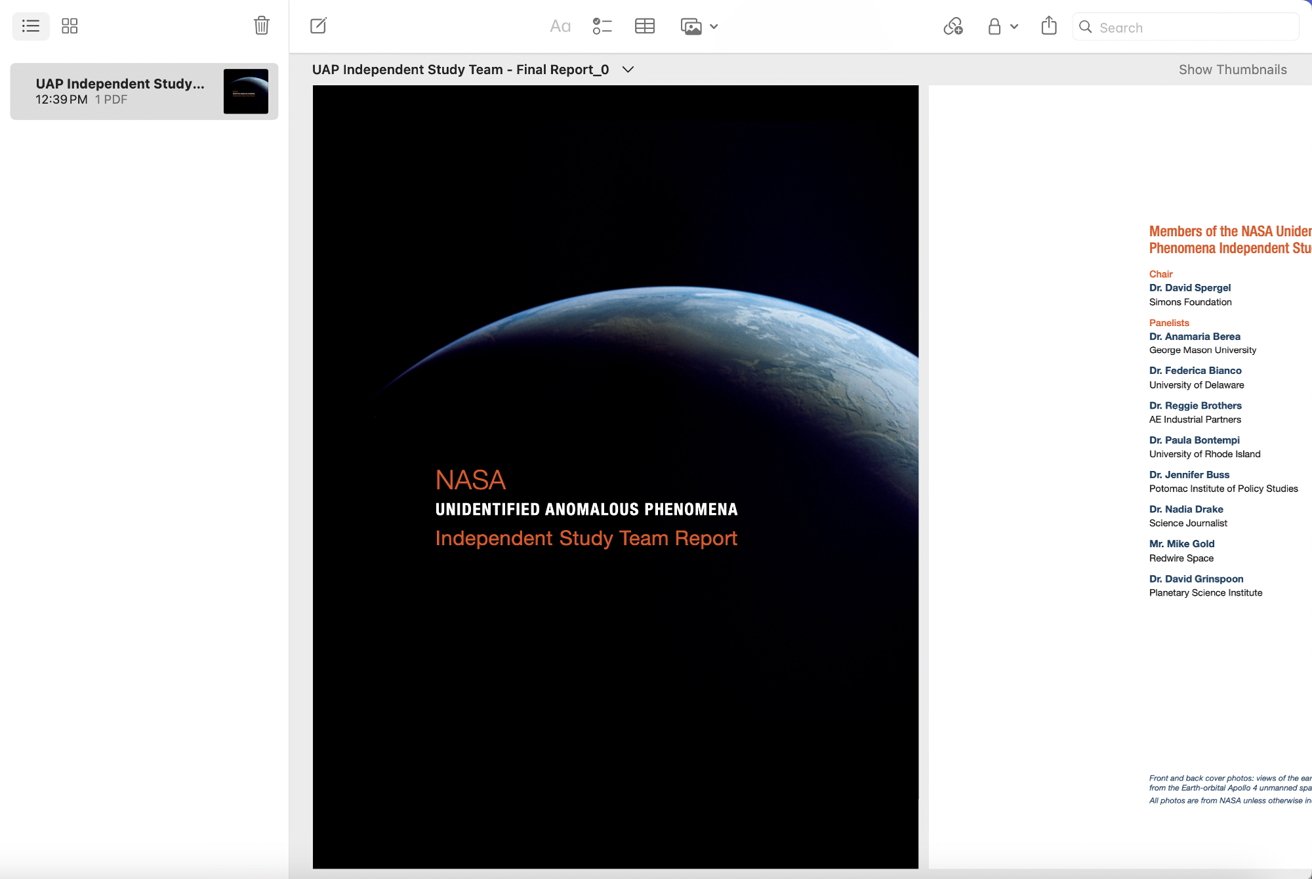Open the collaborate link icon

click(x=953, y=27)
